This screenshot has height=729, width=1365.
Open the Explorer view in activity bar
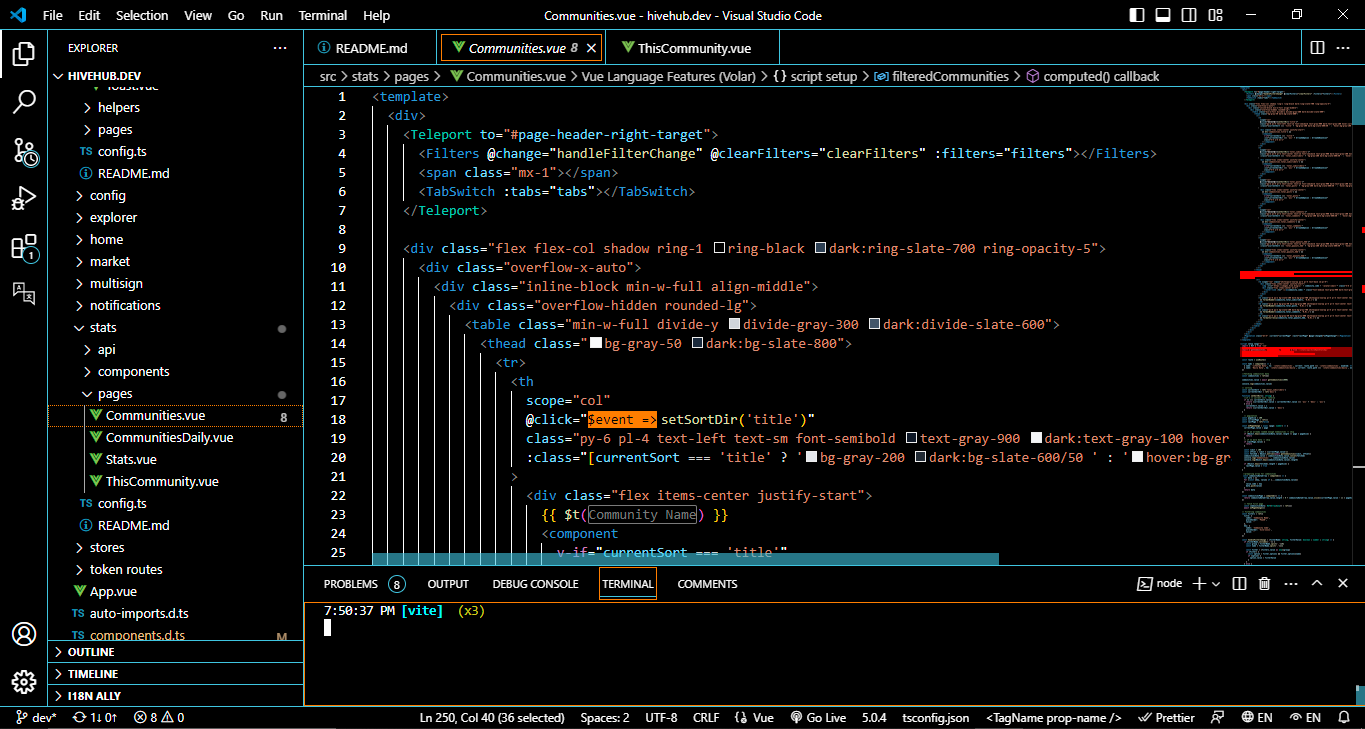point(24,53)
